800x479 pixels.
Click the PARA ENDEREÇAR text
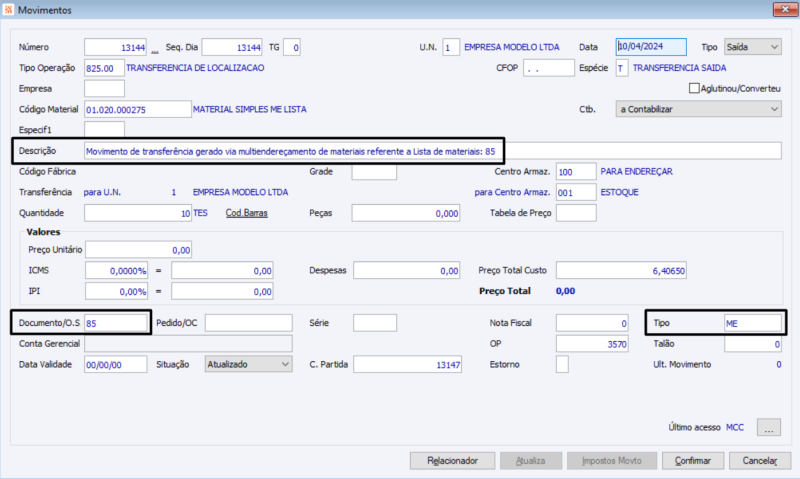[636, 171]
